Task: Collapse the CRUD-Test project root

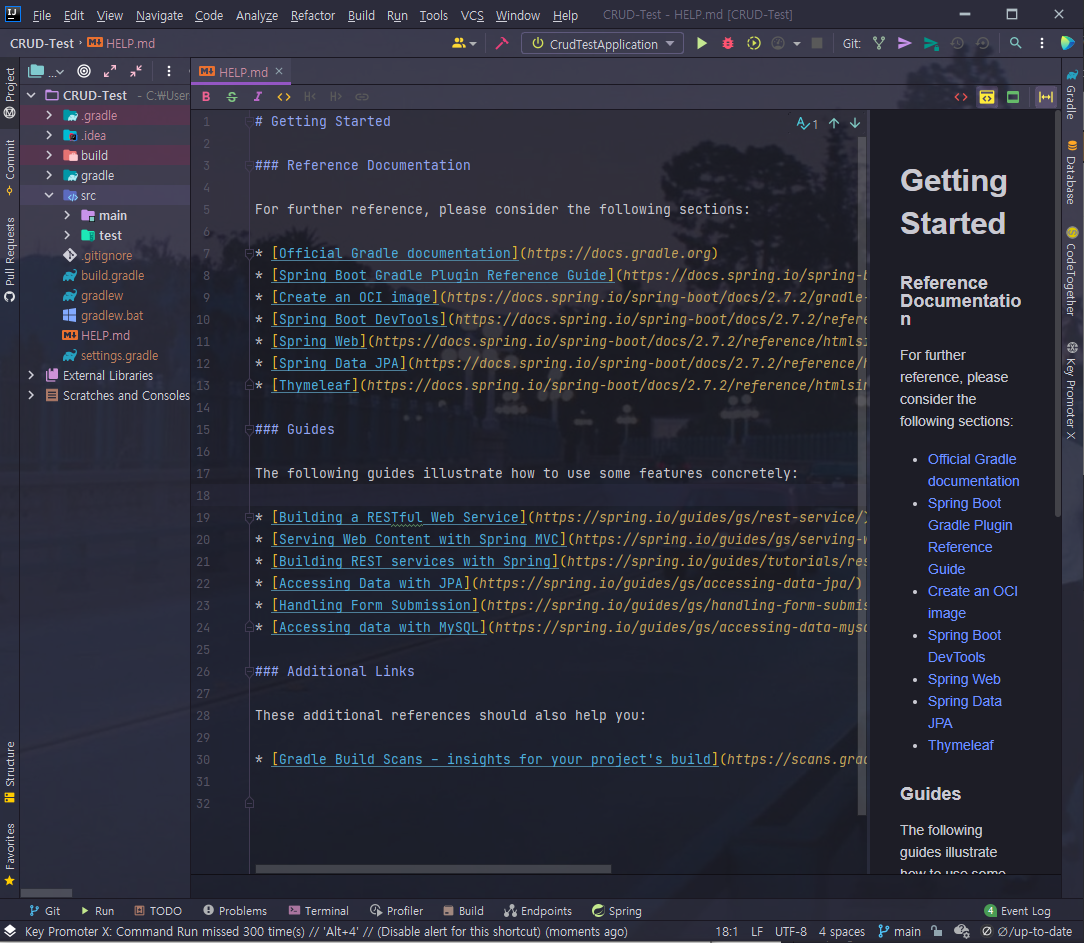Action: coord(31,95)
